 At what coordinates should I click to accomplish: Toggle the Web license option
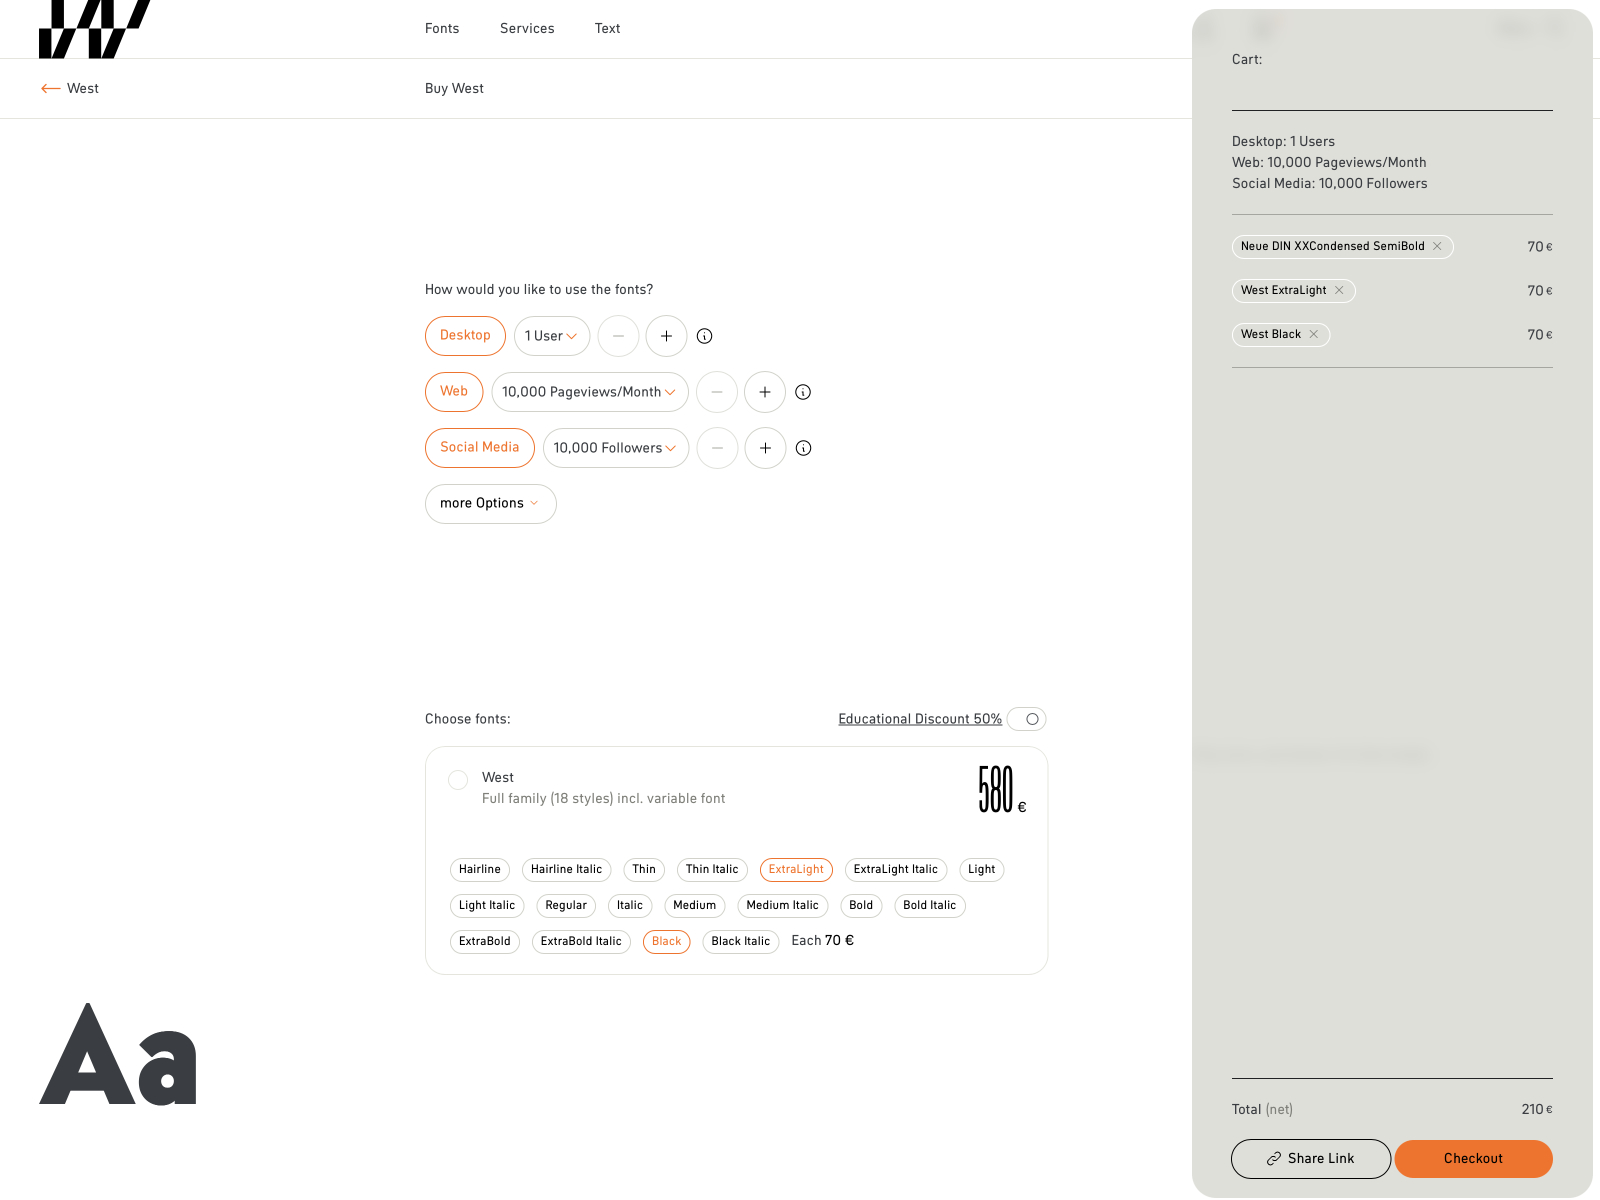pos(454,392)
